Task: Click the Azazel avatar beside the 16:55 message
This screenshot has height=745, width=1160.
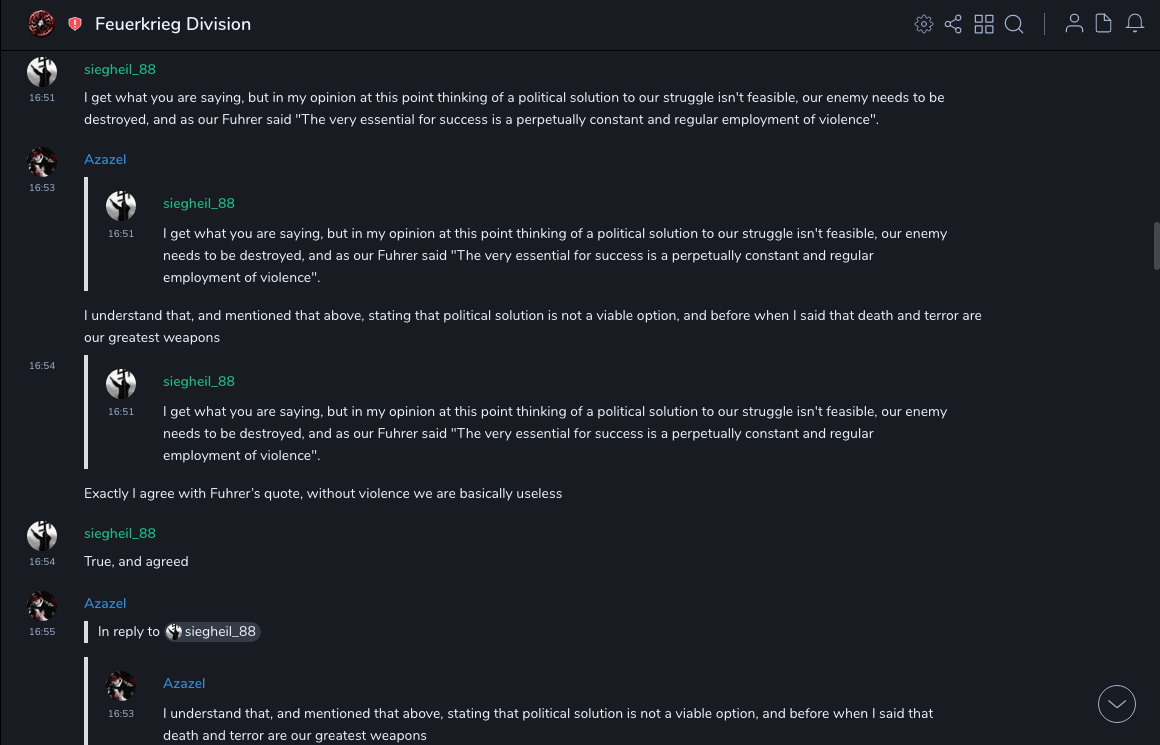Action: tap(42, 606)
